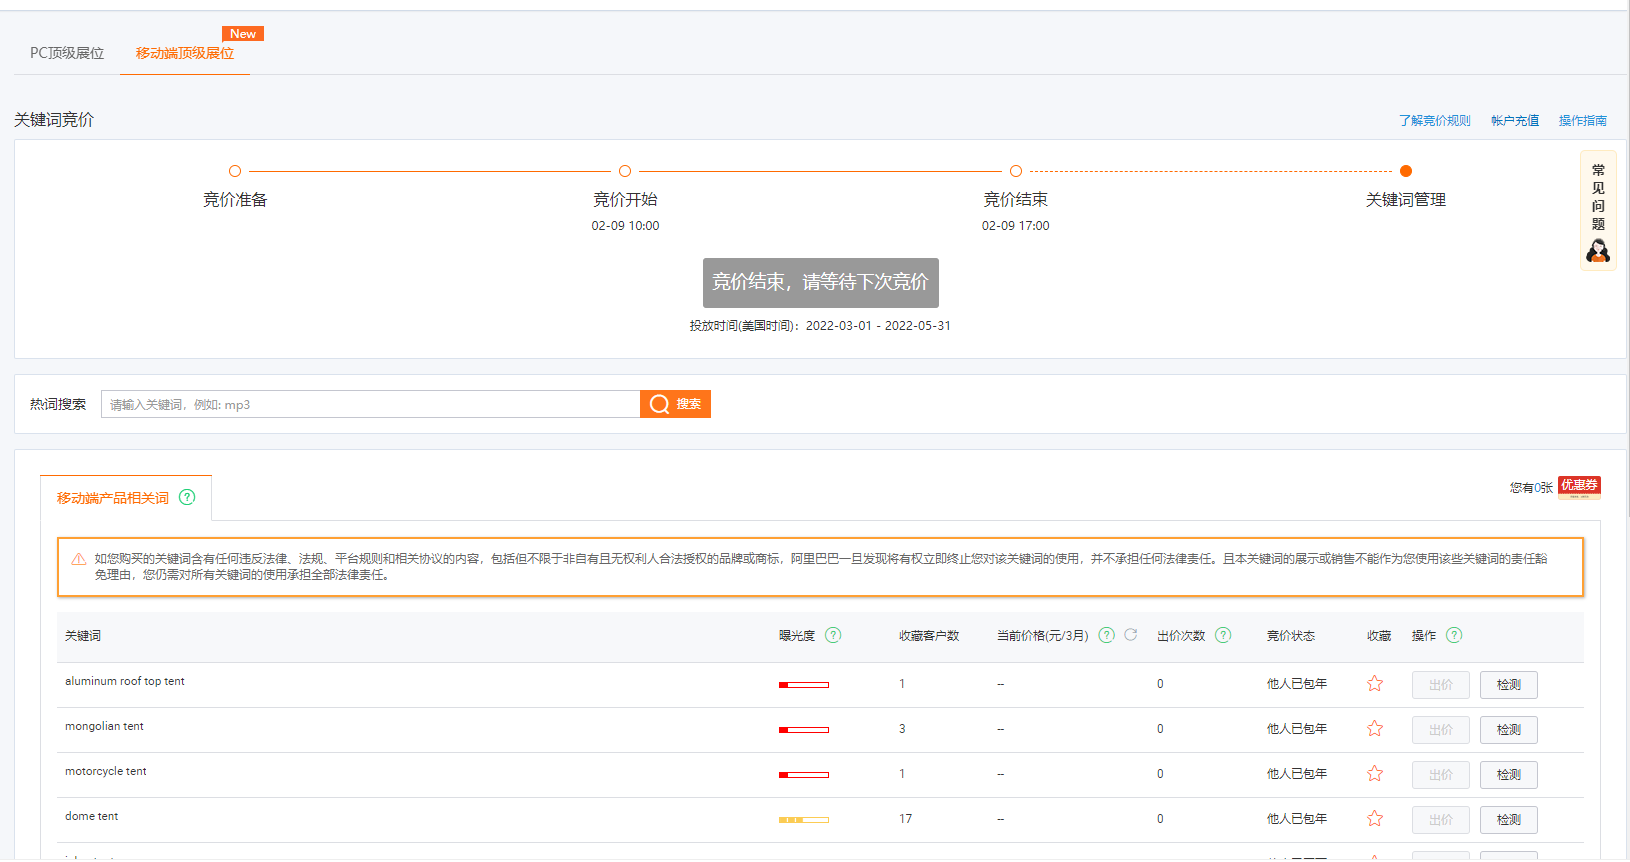Open the 优惠券 coupon badge
Image resolution: width=1630 pixels, height=862 pixels.
coord(1579,487)
